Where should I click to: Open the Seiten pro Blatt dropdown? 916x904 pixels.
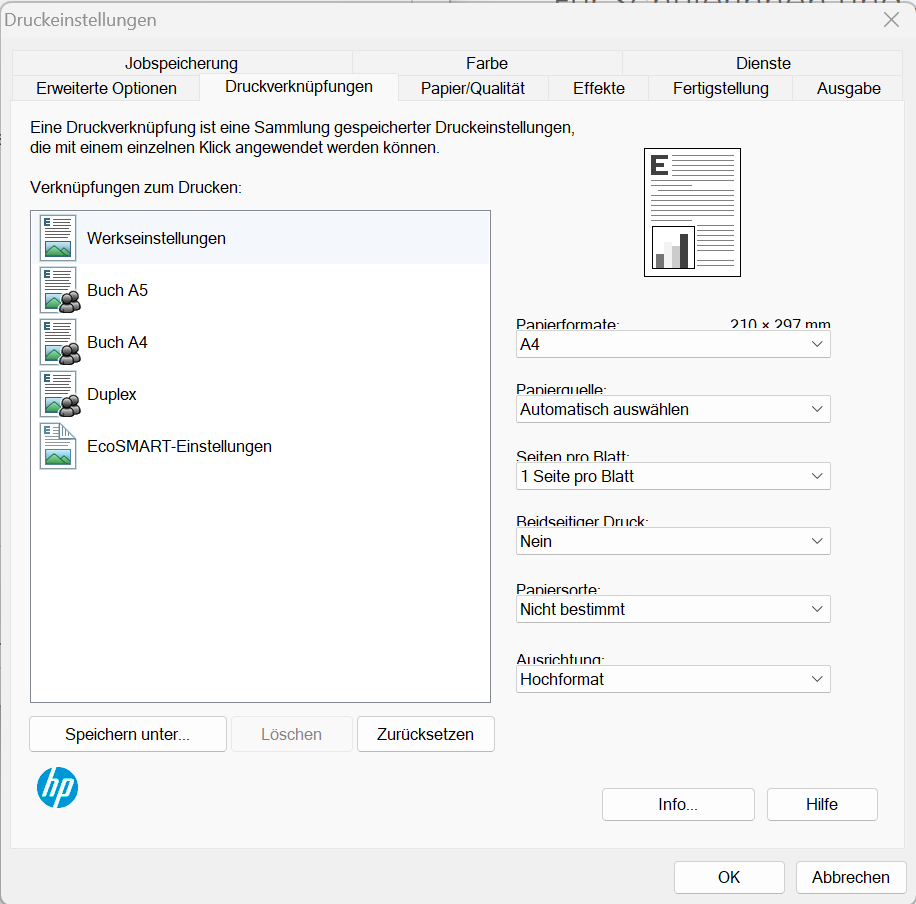coord(673,476)
